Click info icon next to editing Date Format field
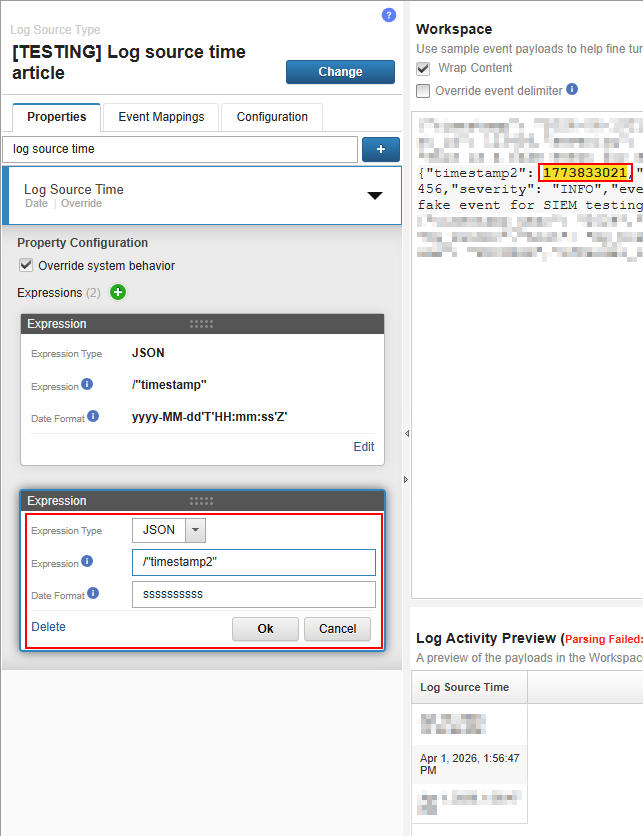The height and width of the screenshot is (836, 643). point(93,593)
